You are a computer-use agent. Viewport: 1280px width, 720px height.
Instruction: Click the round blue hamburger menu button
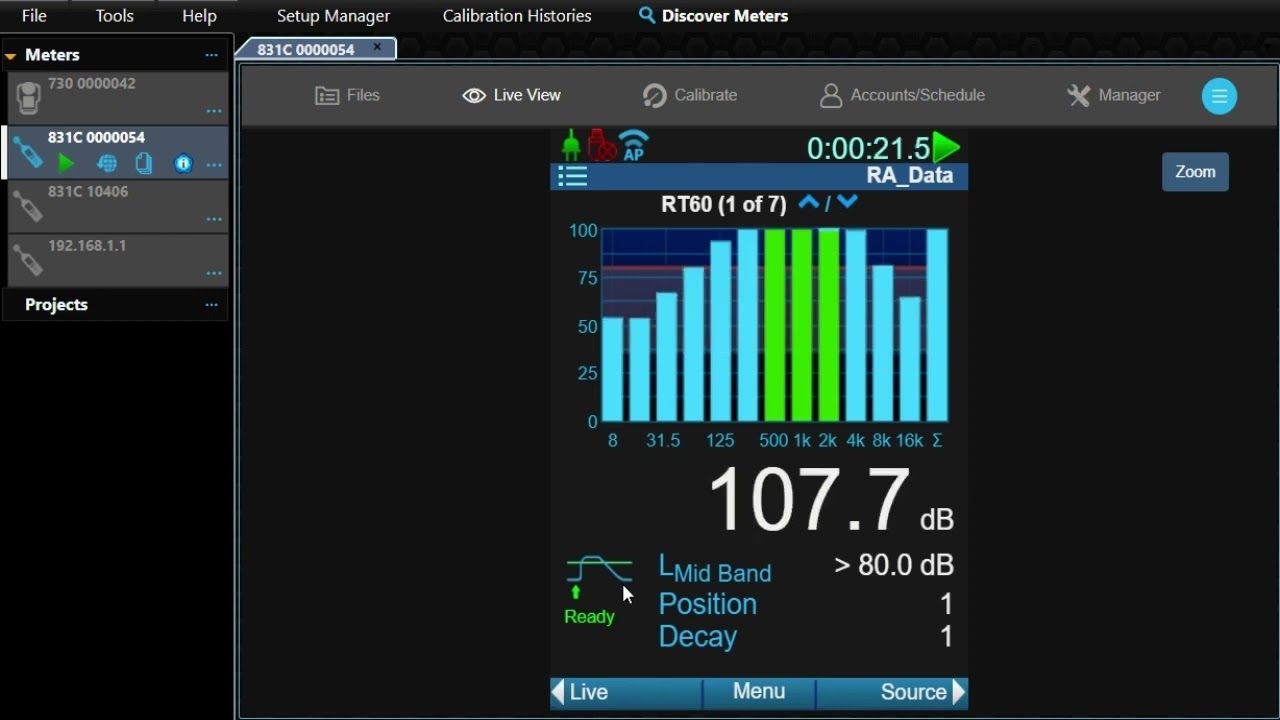click(1219, 96)
